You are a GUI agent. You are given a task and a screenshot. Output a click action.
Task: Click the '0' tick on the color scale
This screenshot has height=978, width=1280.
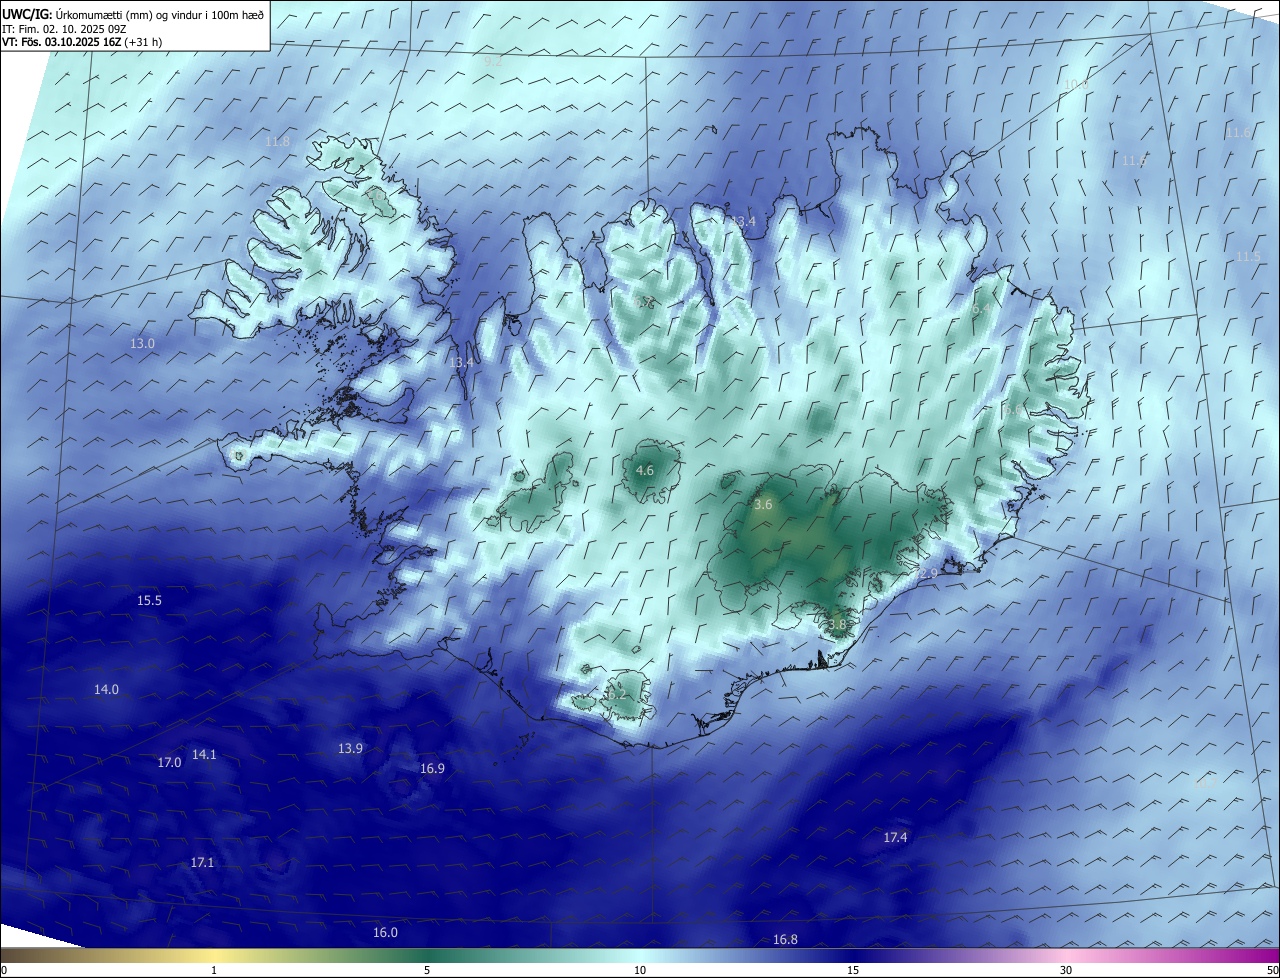(x=4, y=971)
